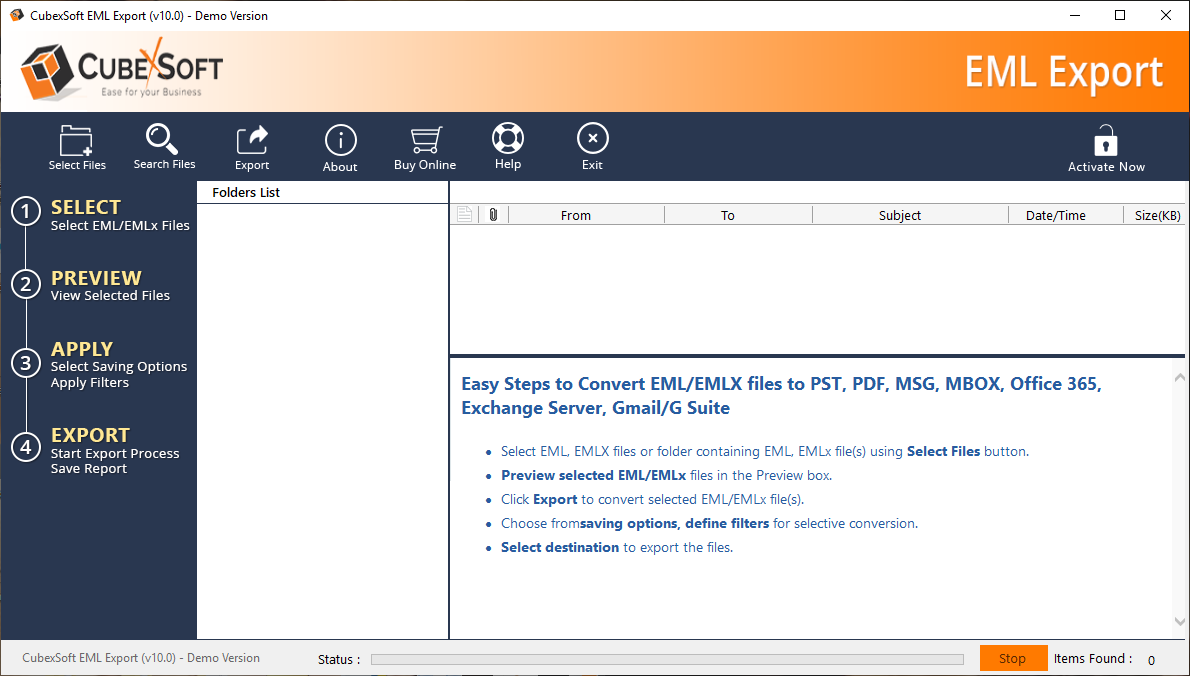Click the attachment paperclip column header
The height and width of the screenshot is (676, 1190).
coord(493,215)
